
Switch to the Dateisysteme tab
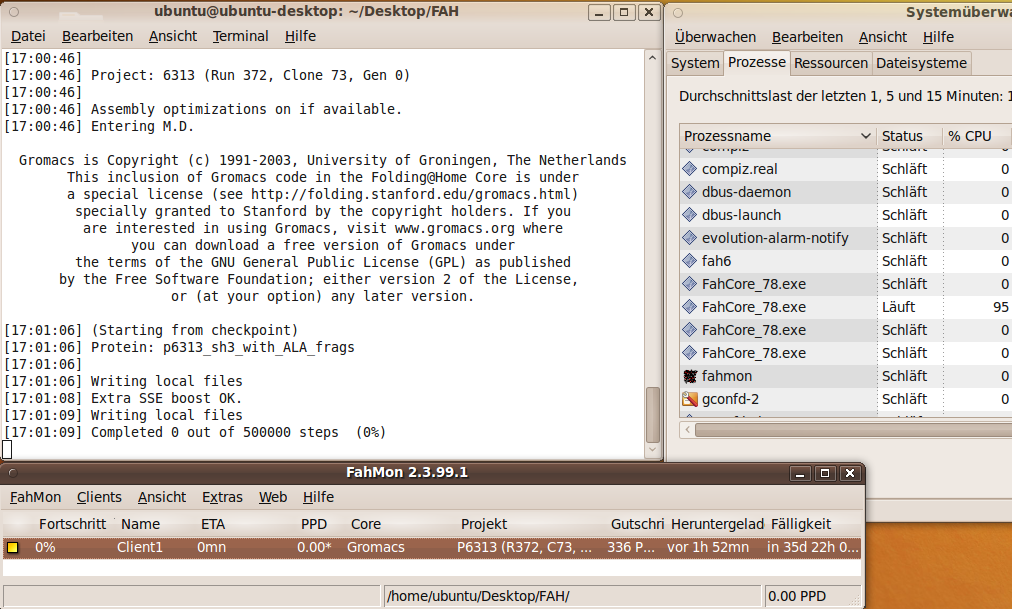pyautogui.click(x=922, y=63)
